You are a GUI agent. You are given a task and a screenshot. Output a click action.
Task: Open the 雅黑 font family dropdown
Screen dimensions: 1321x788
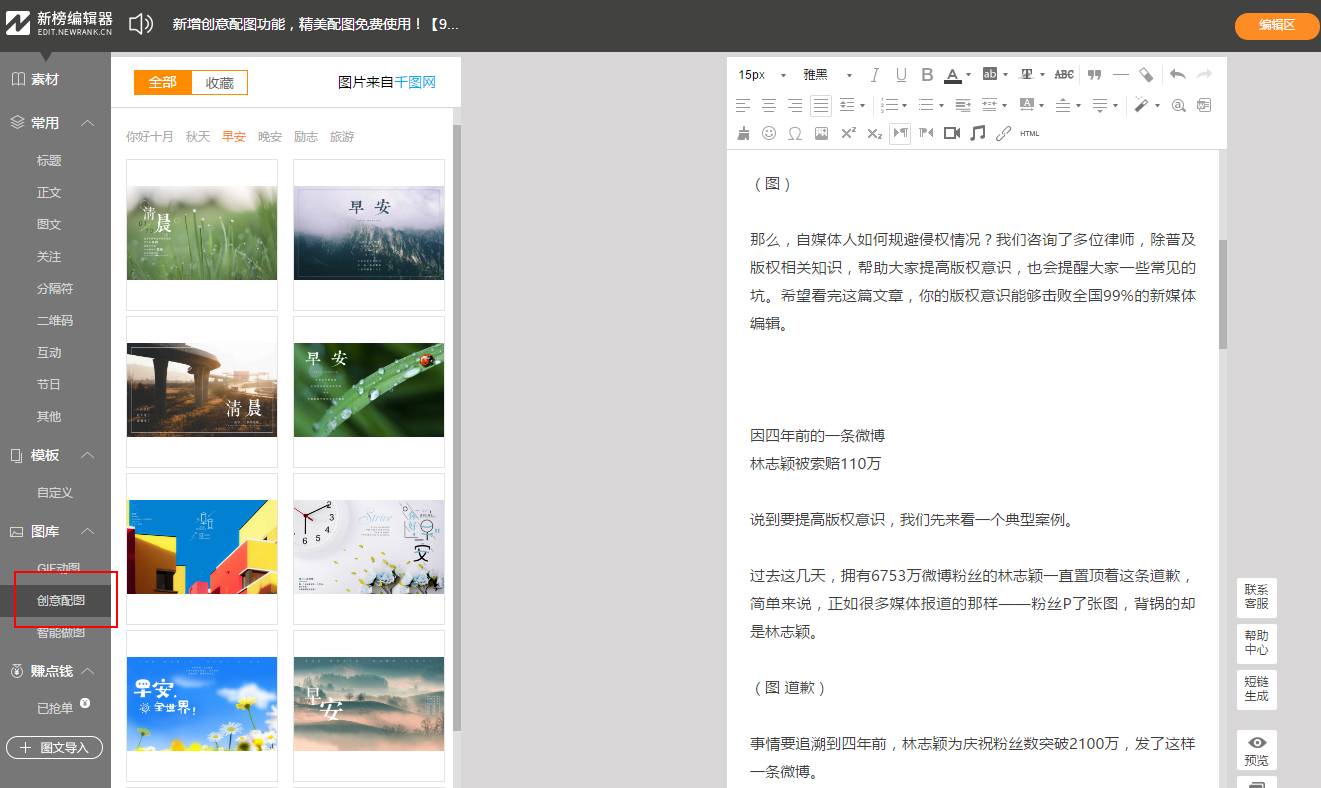pyautogui.click(x=827, y=75)
